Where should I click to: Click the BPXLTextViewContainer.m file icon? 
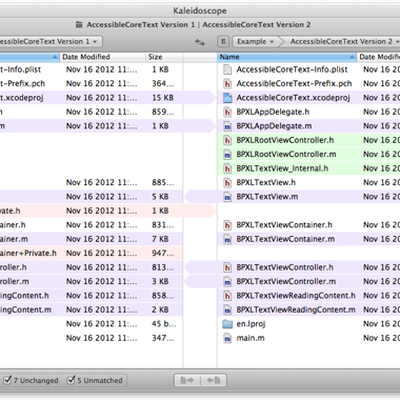coord(227,239)
